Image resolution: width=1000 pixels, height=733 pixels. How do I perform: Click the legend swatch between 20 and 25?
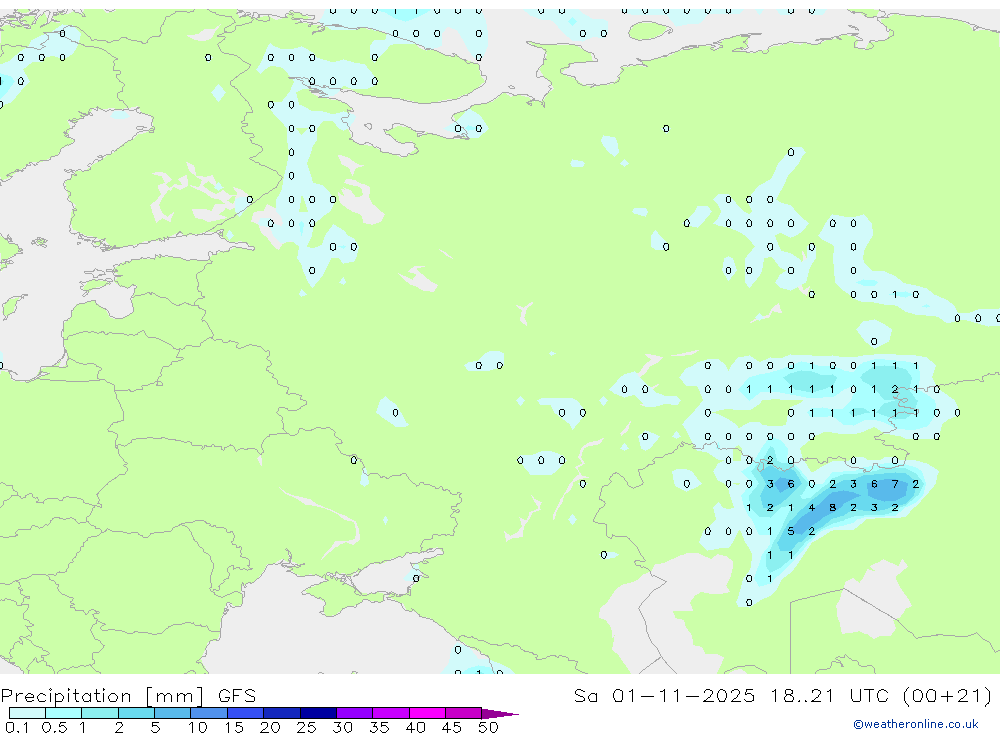[282, 713]
